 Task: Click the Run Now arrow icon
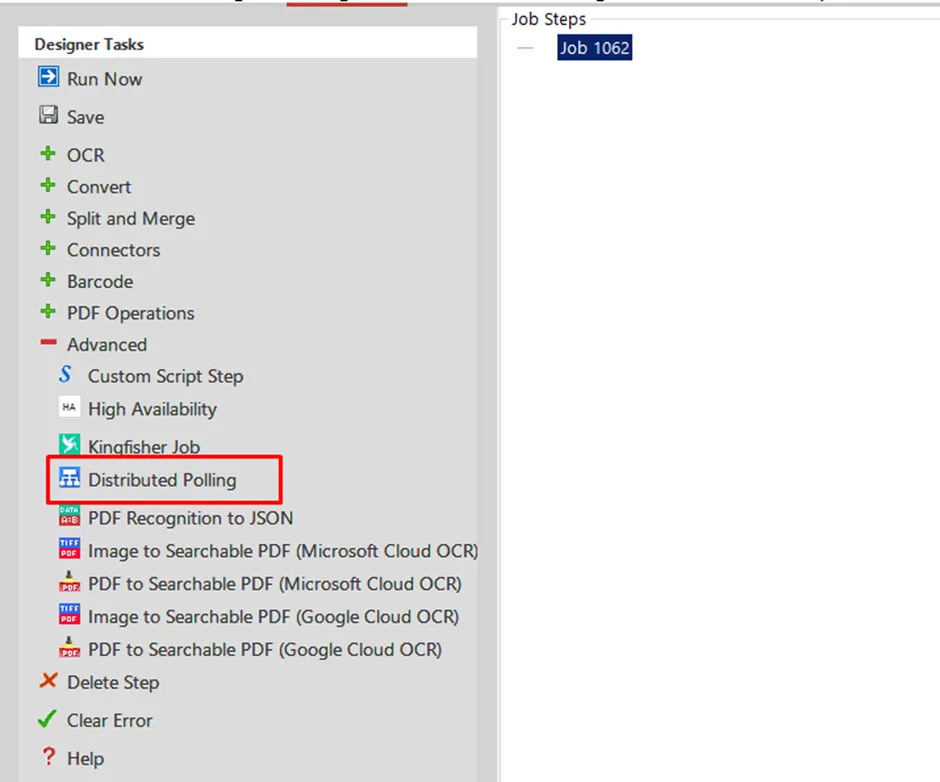pyautogui.click(x=48, y=77)
